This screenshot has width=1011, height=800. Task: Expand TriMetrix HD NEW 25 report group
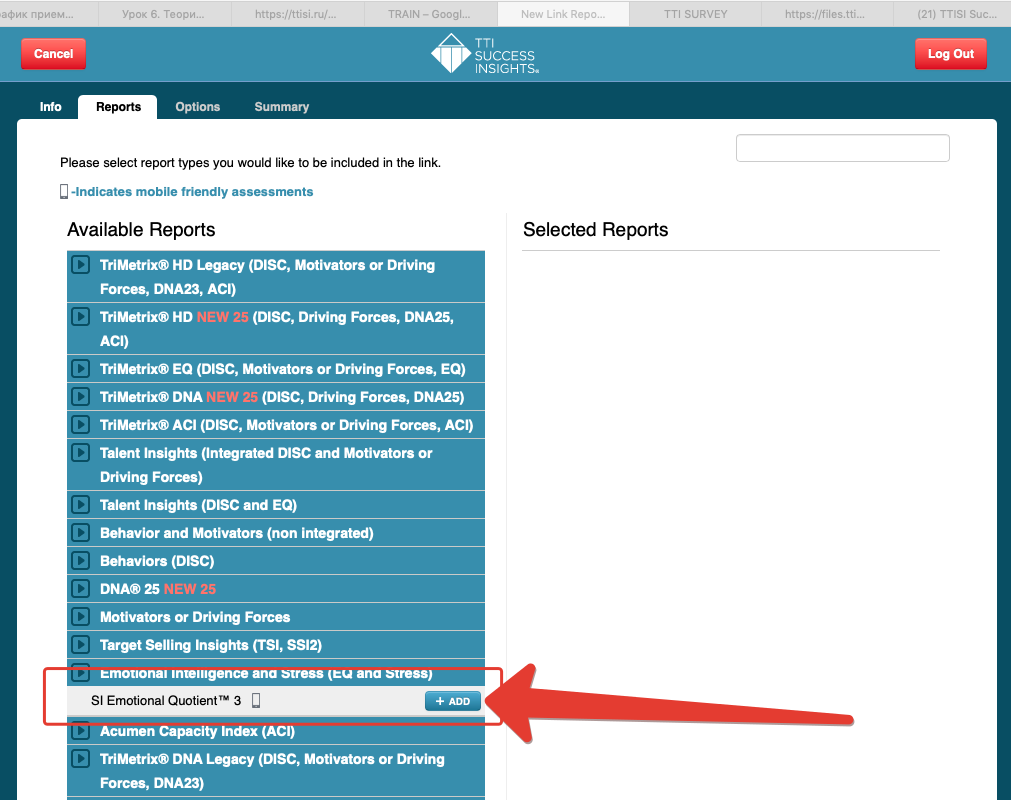pyautogui.click(x=81, y=317)
